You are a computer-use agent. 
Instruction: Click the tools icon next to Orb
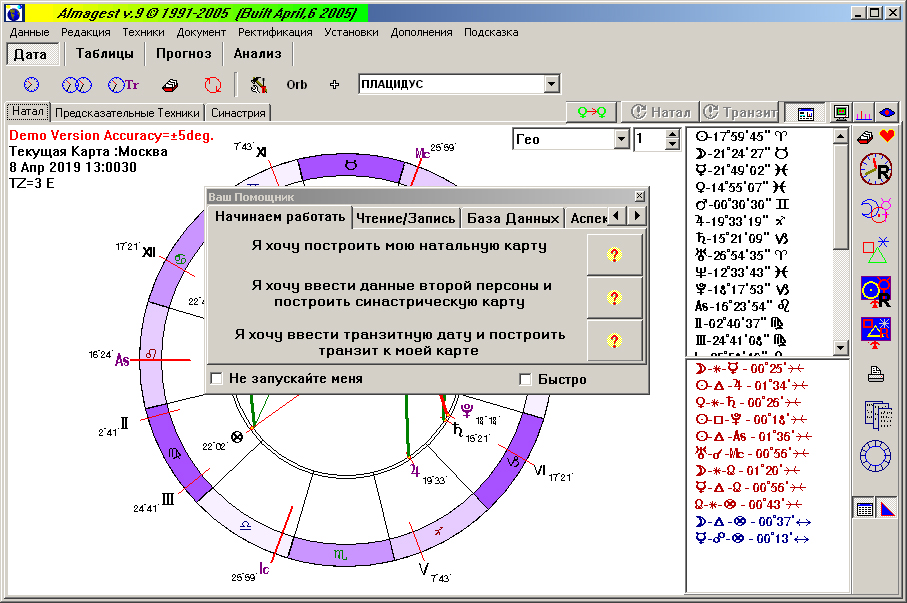[x=258, y=85]
